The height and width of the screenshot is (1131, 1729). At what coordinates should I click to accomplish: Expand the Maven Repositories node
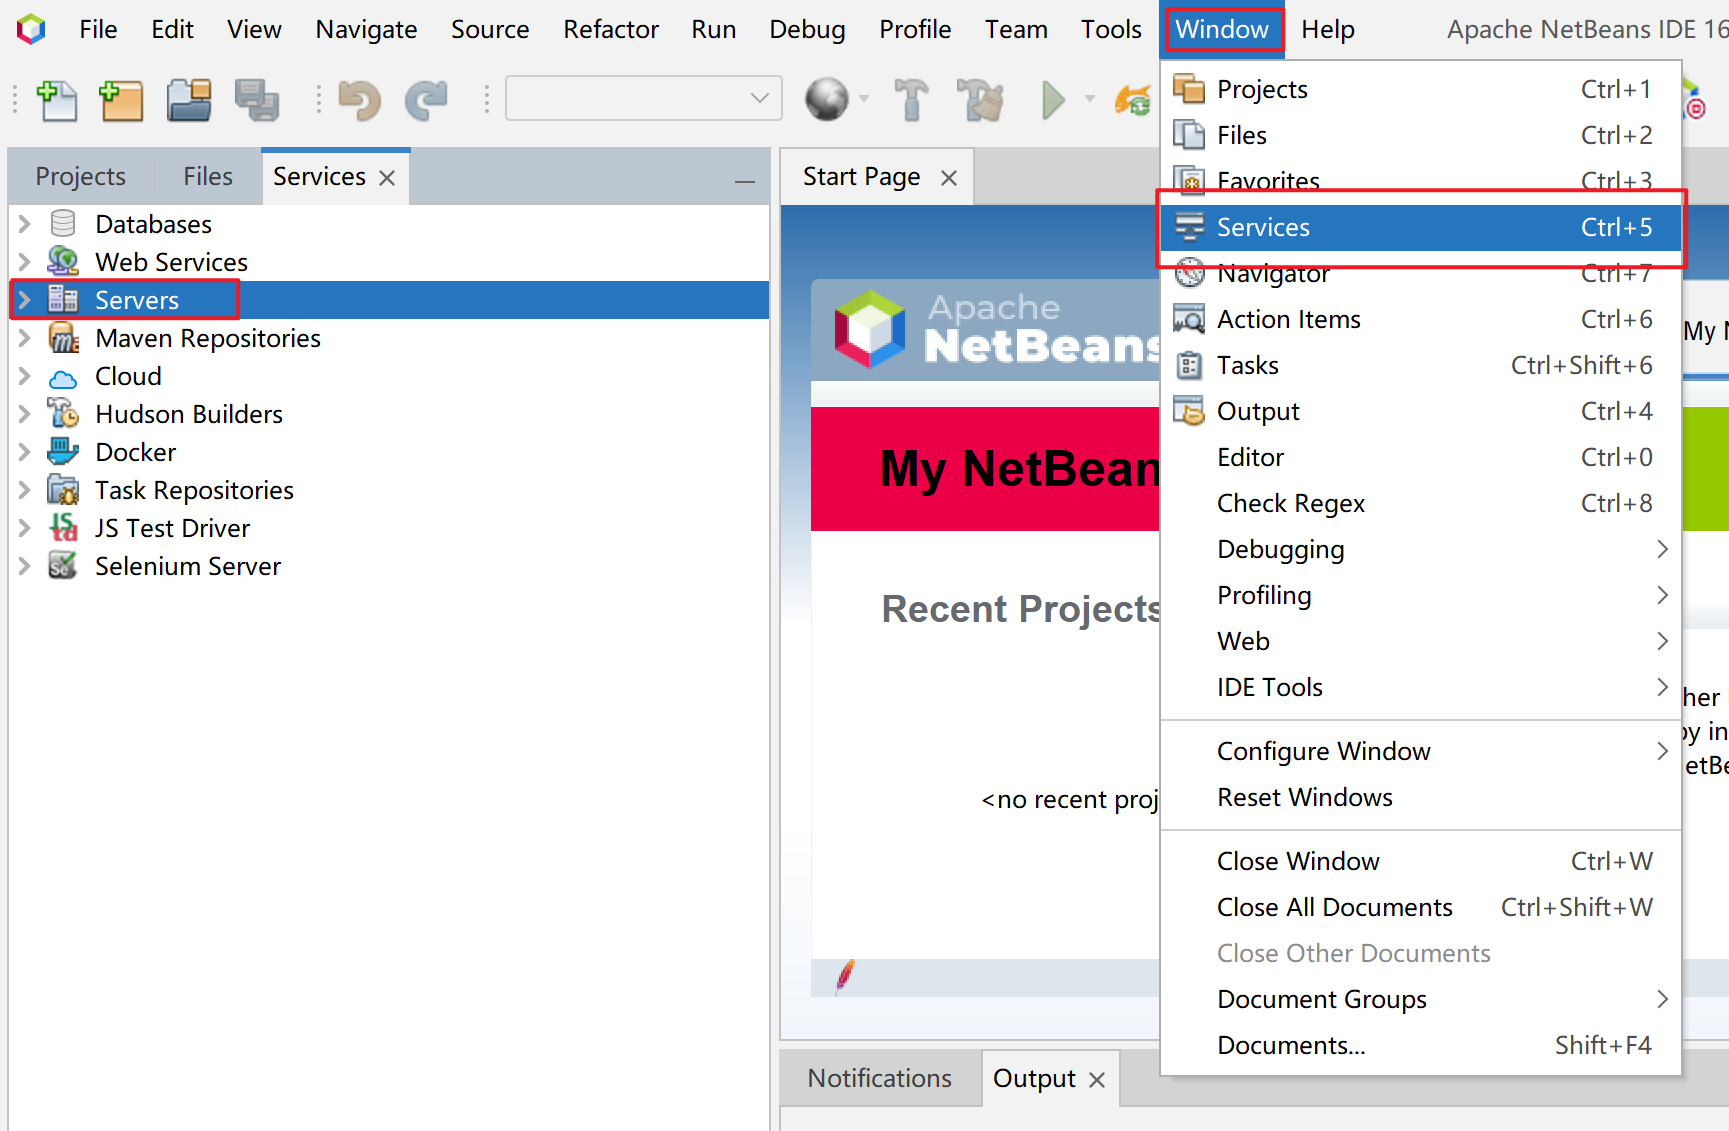tap(25, 337)
